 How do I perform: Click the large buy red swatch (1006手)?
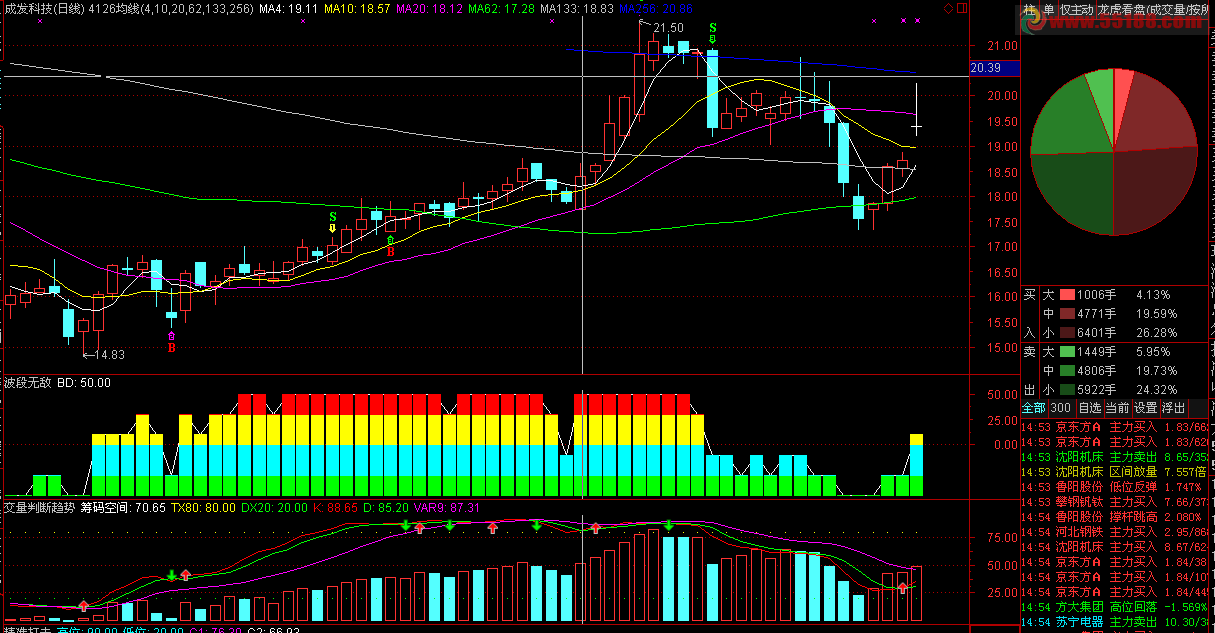(1067, 296)
